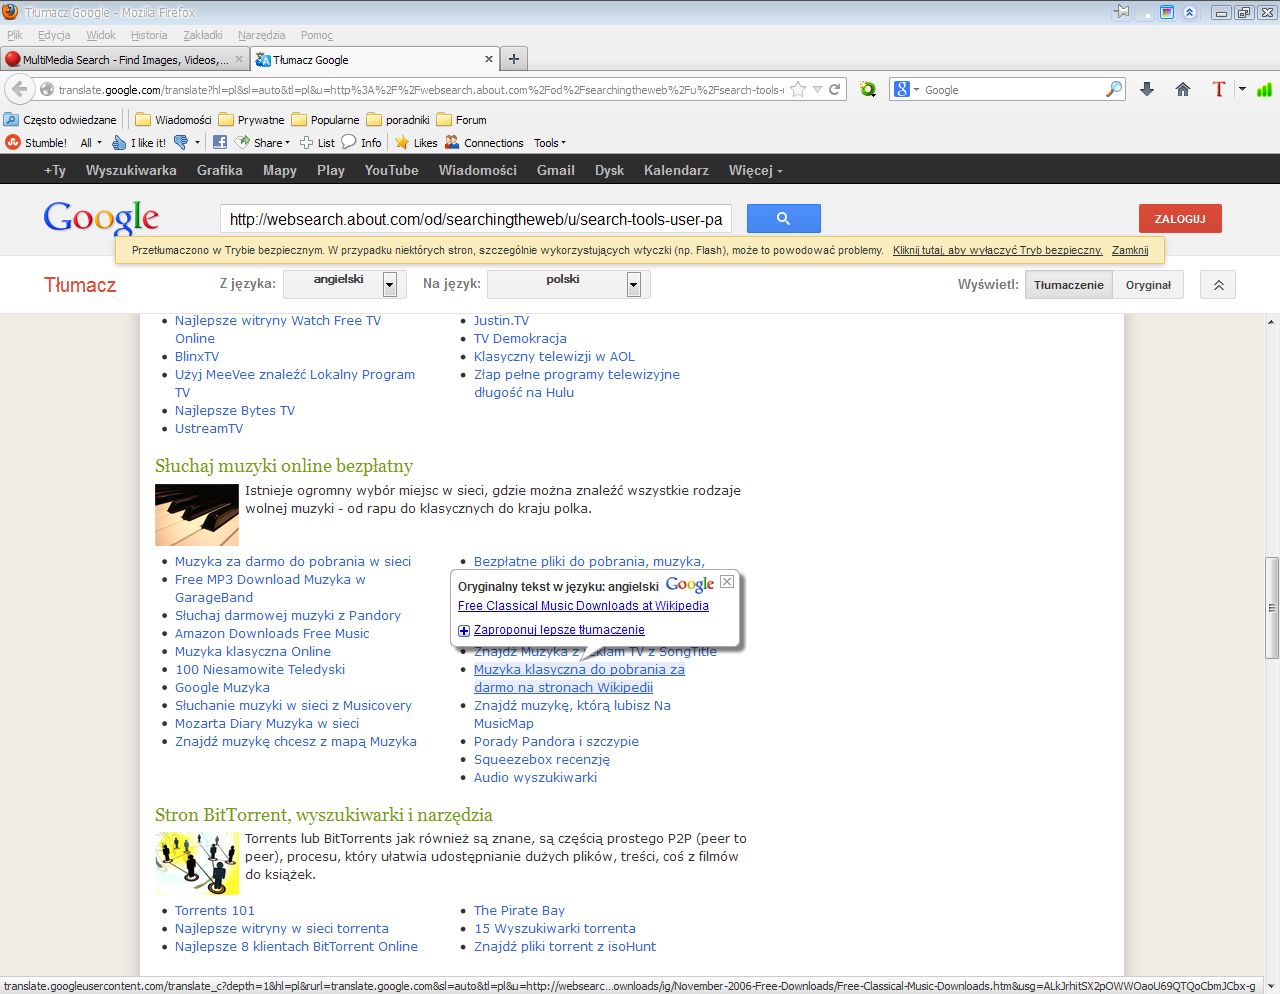Image resolution: width=1280 pixels, height=994 pixels.
Task: Click the List plus icon
Action: click(x=307, y=142)
